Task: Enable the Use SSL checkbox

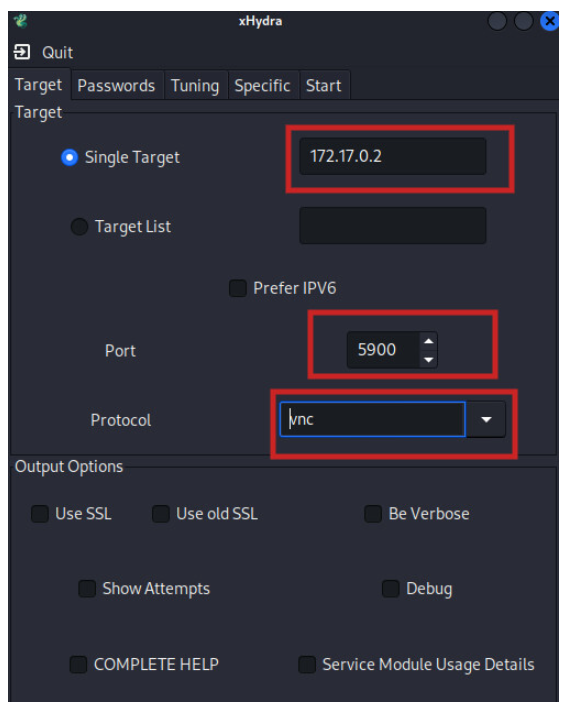Action: (40, 514)
